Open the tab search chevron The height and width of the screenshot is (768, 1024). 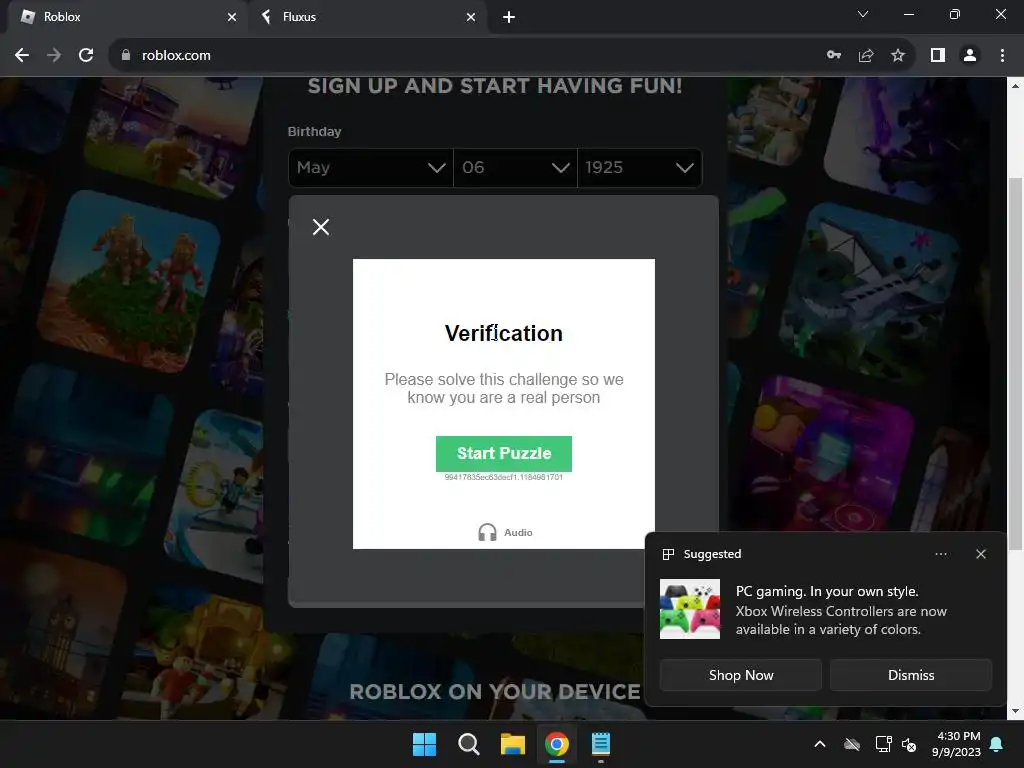(863, 14)
